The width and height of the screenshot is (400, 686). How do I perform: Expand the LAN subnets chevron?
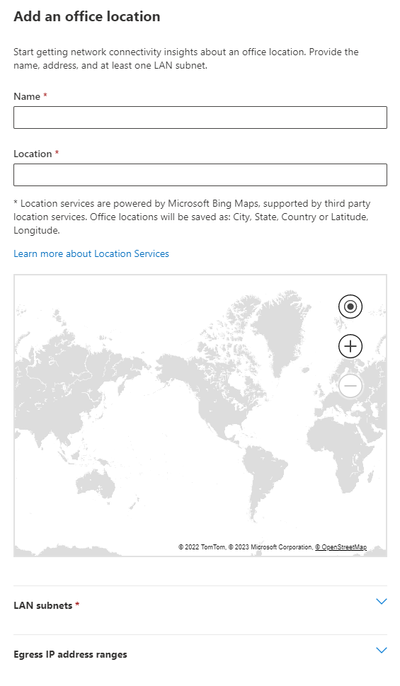point(381,602)
